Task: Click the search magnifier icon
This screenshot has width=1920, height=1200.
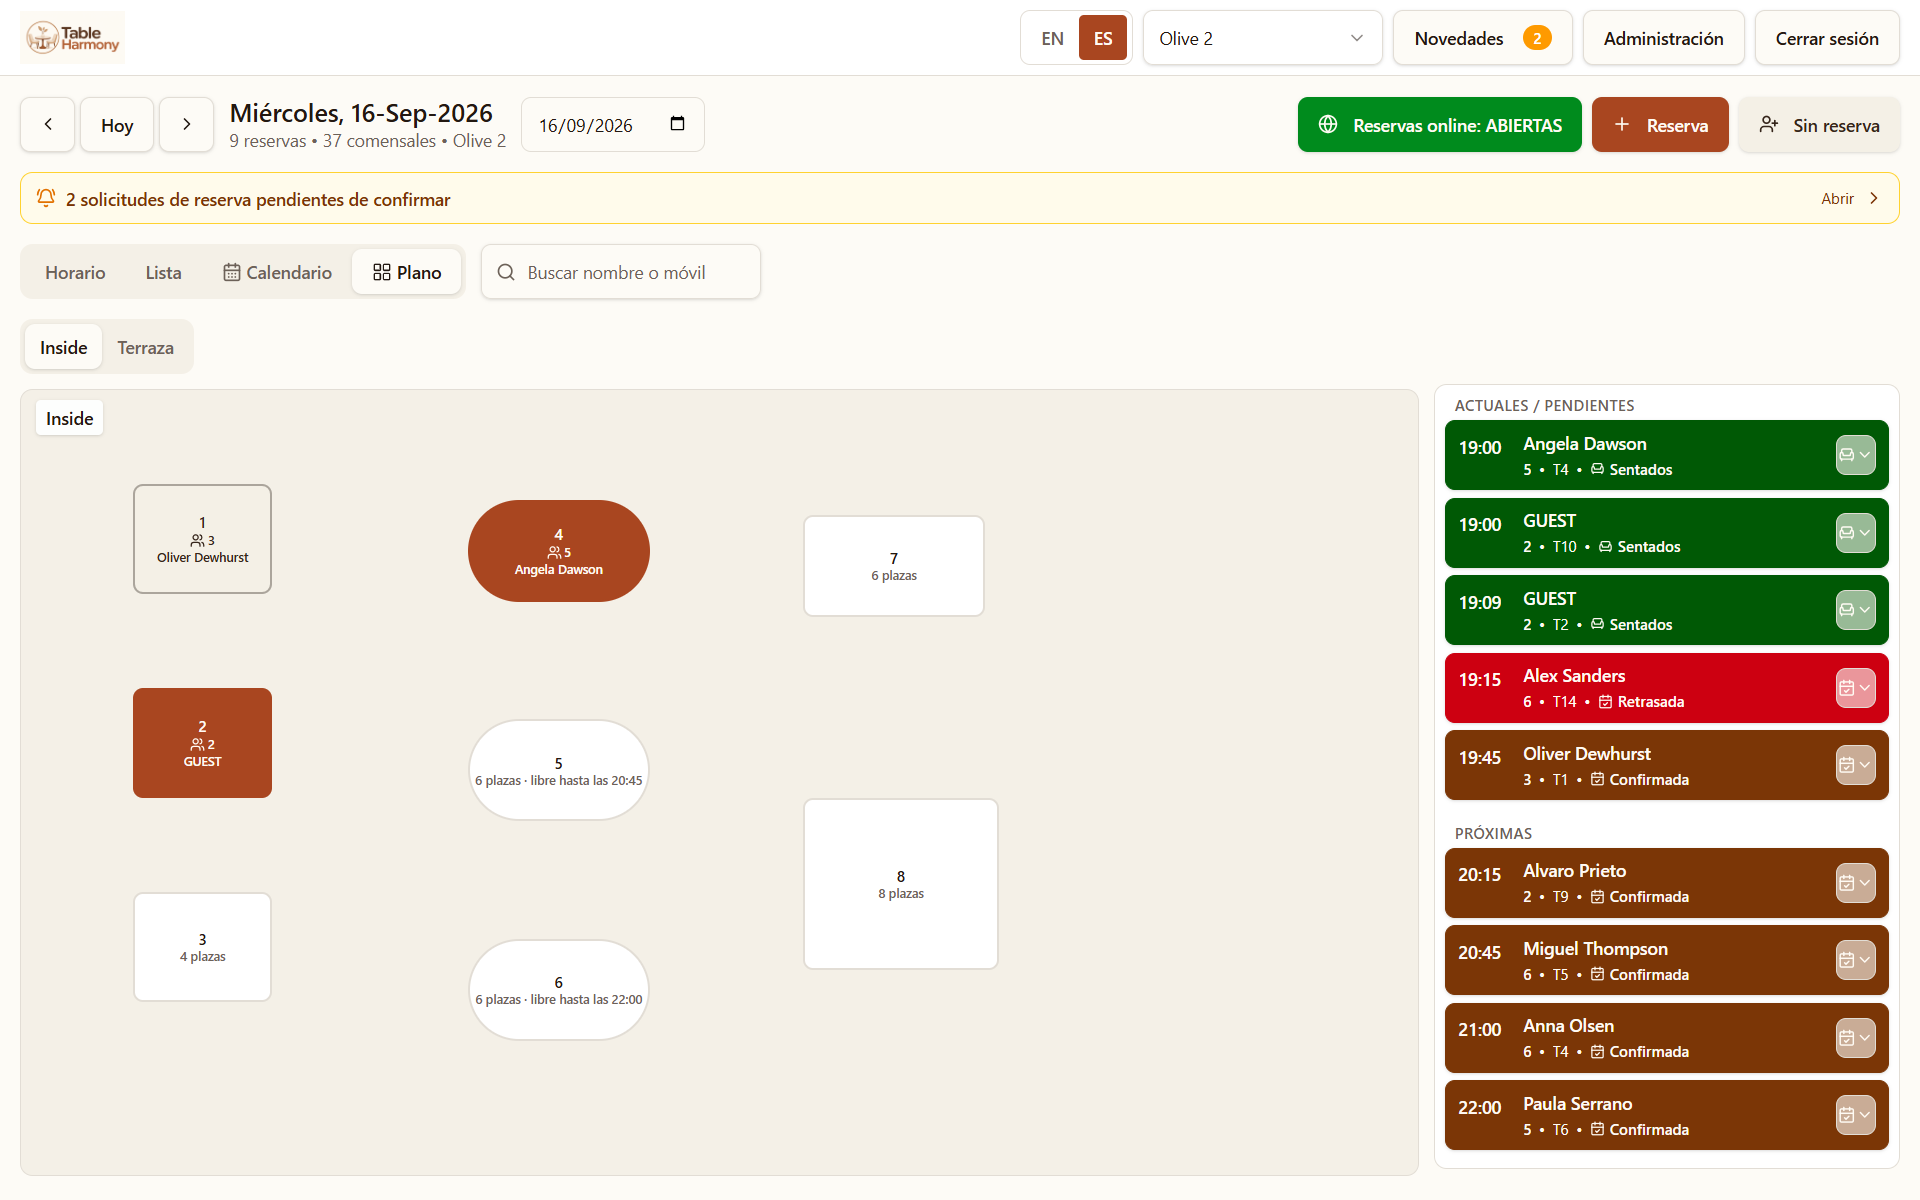Action: 506,272
